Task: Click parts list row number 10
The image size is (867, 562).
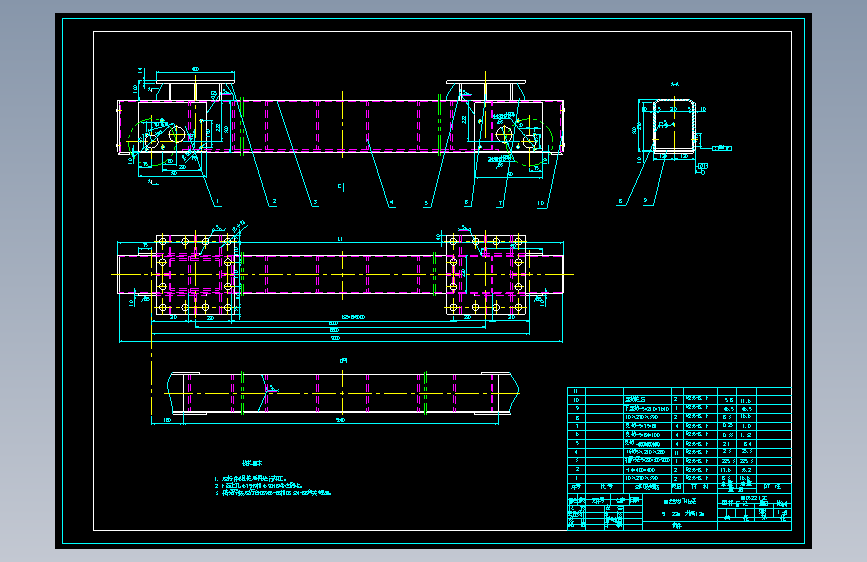Action: click(679, 399)
